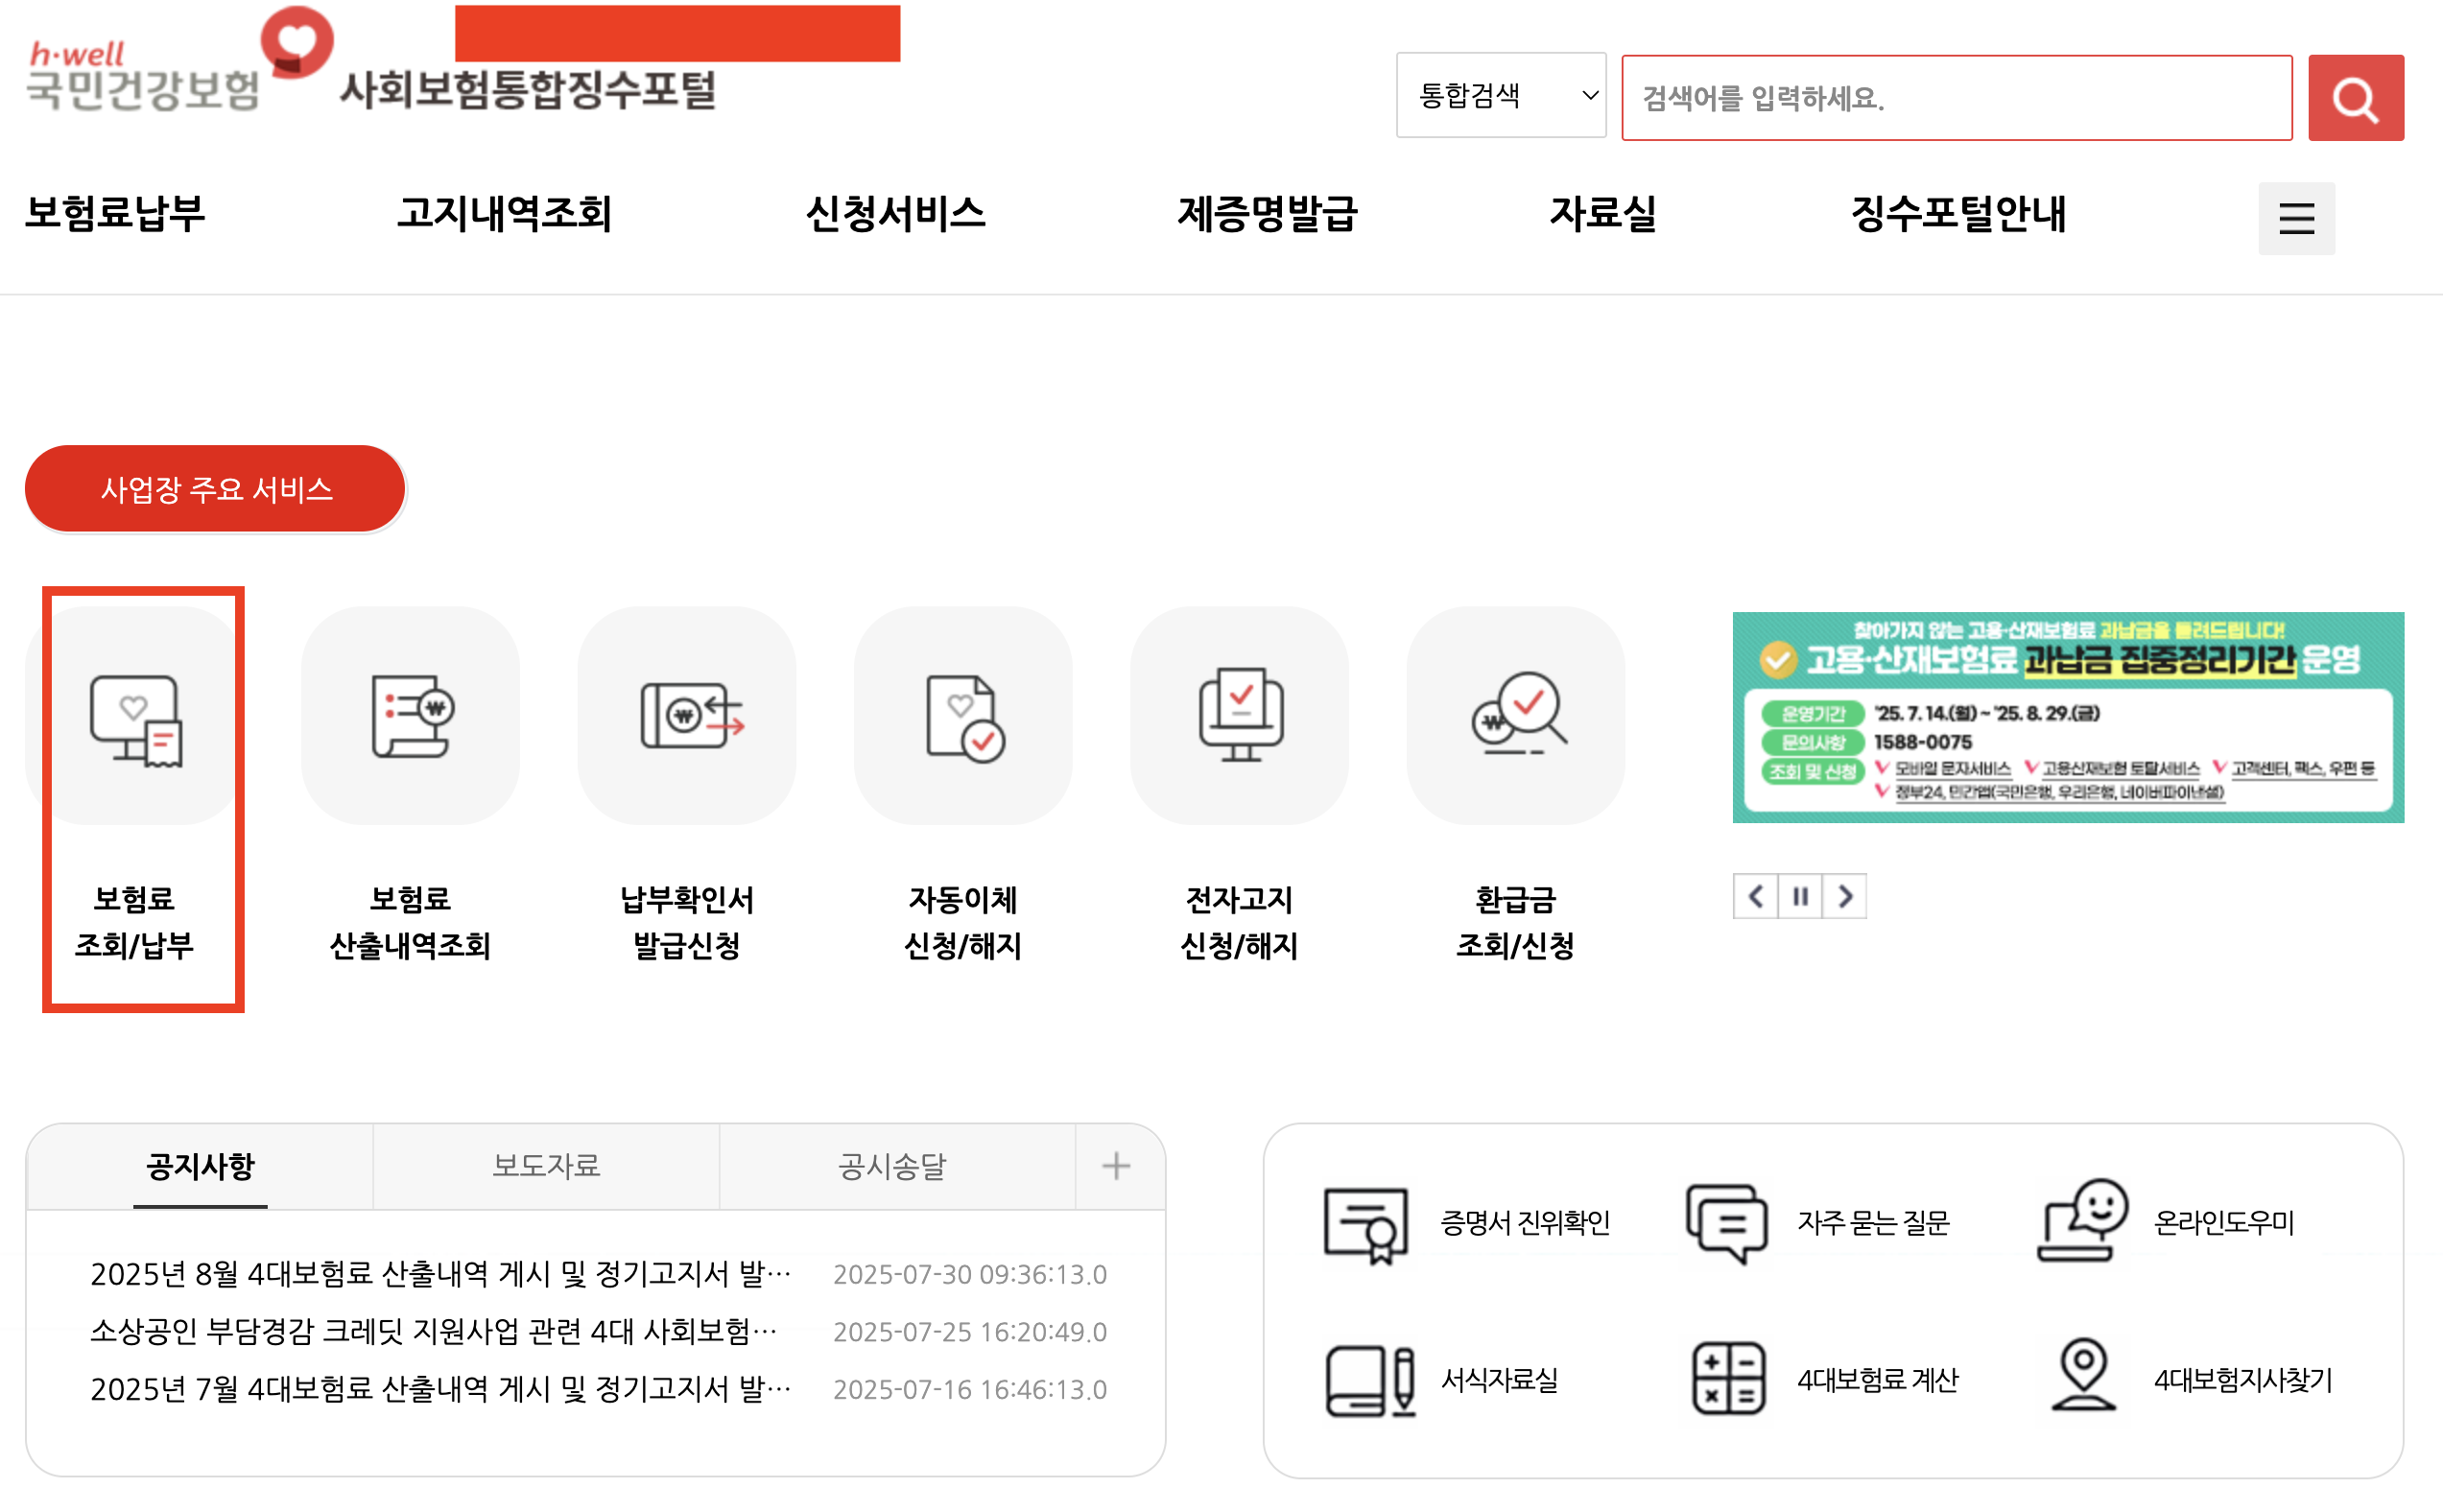Click the 검색어를 입력하세요 search field
Image resolution: width=2443 pixels, height=1512 pixels.
[x=1956, y=98]
